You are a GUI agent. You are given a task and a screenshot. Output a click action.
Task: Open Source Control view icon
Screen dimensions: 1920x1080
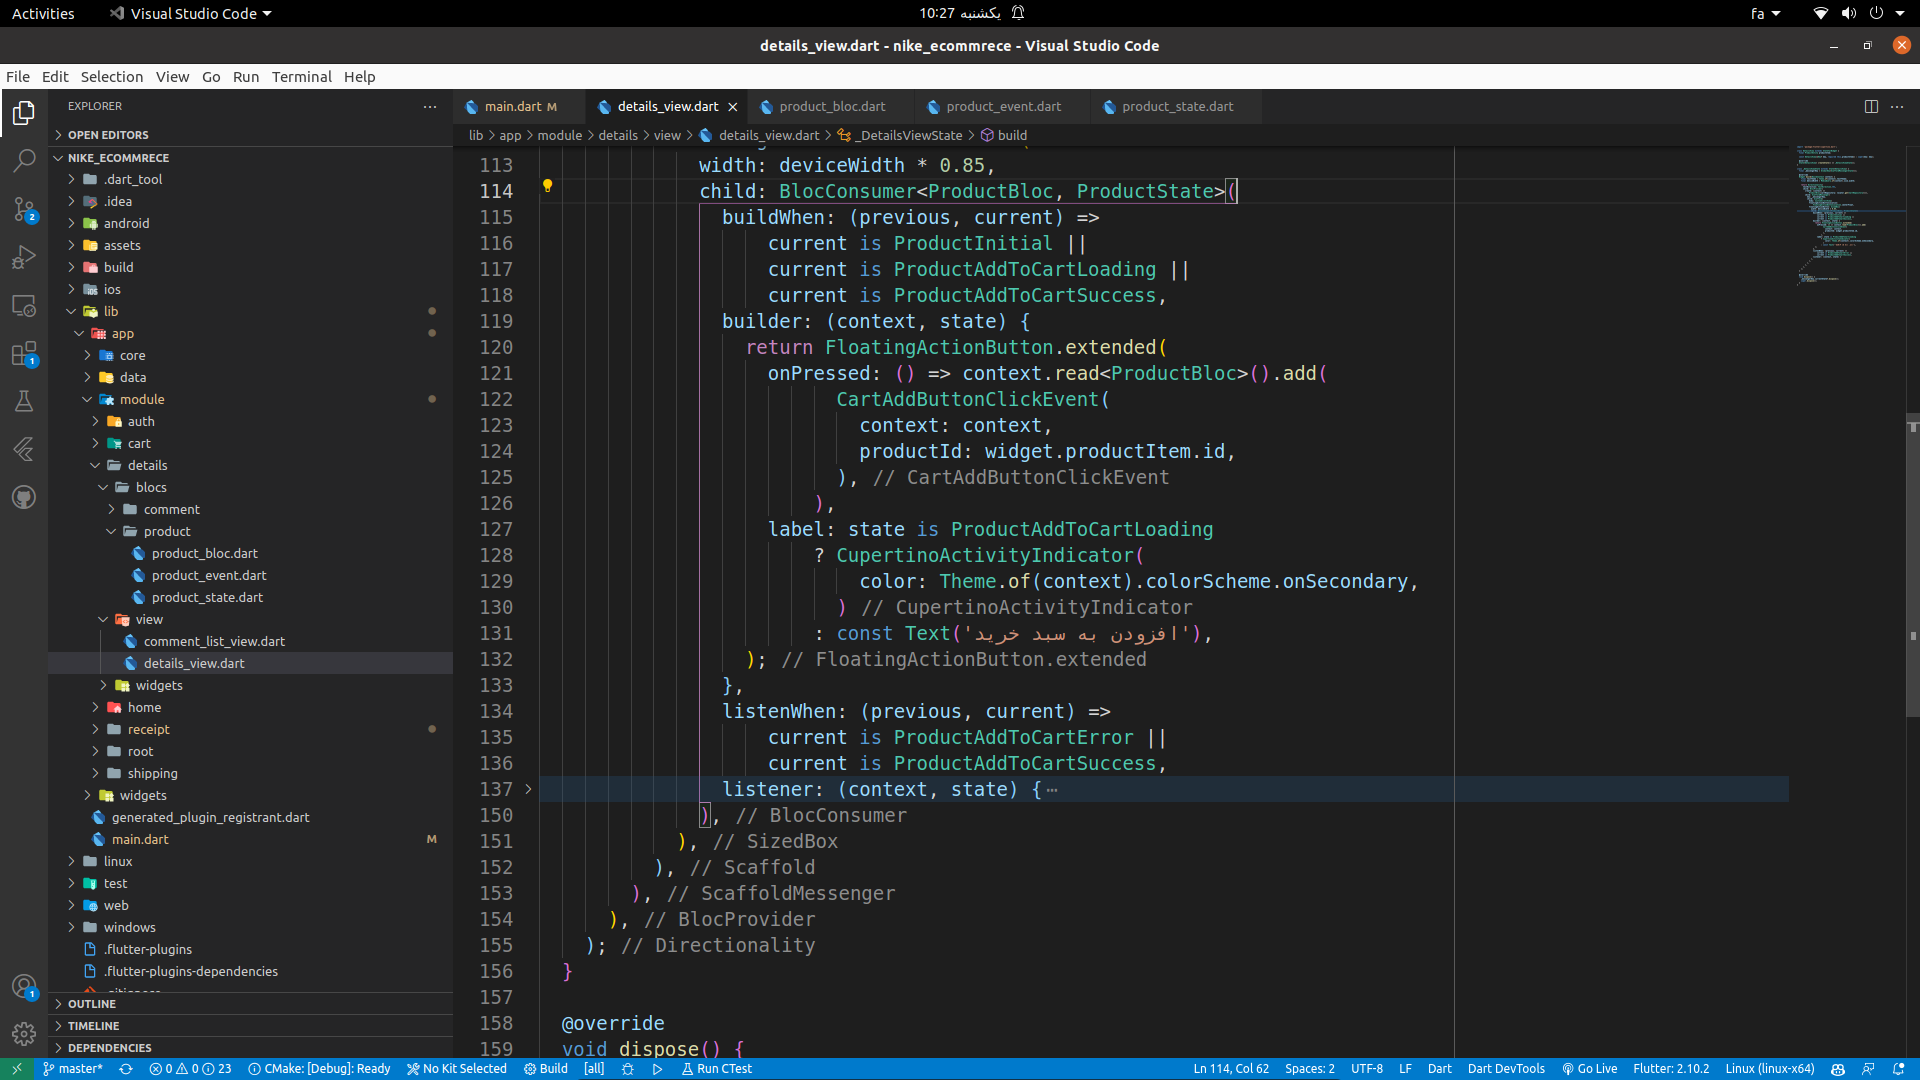coord(24,209)
